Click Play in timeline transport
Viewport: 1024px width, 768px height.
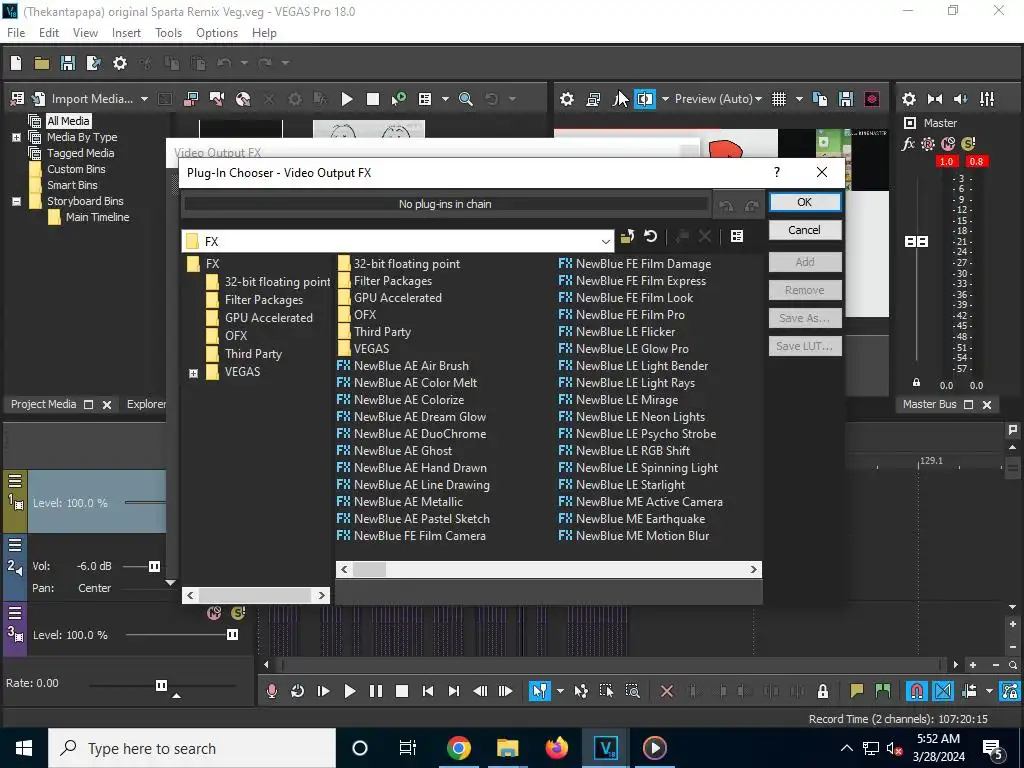[x=349, y=691]
